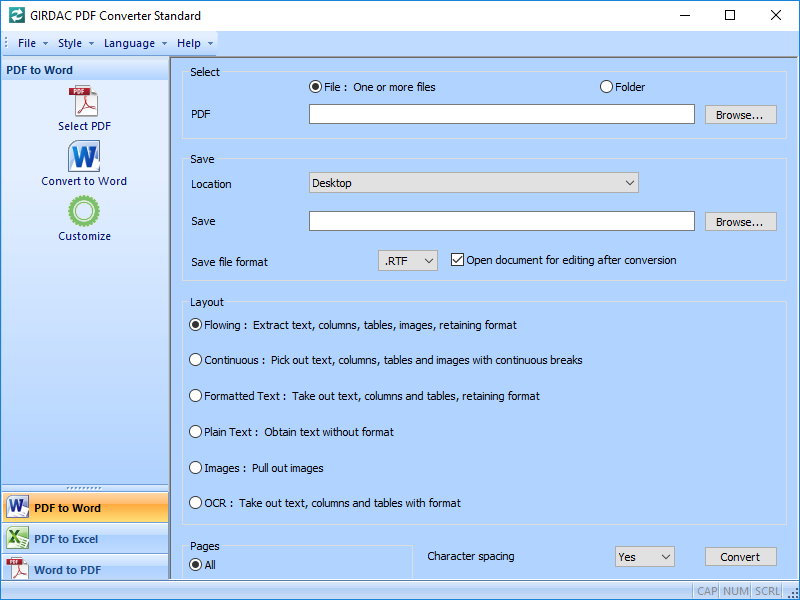800x600 pixels.
Task: Click the PDF to Word panel header
Action: (85, 70)
